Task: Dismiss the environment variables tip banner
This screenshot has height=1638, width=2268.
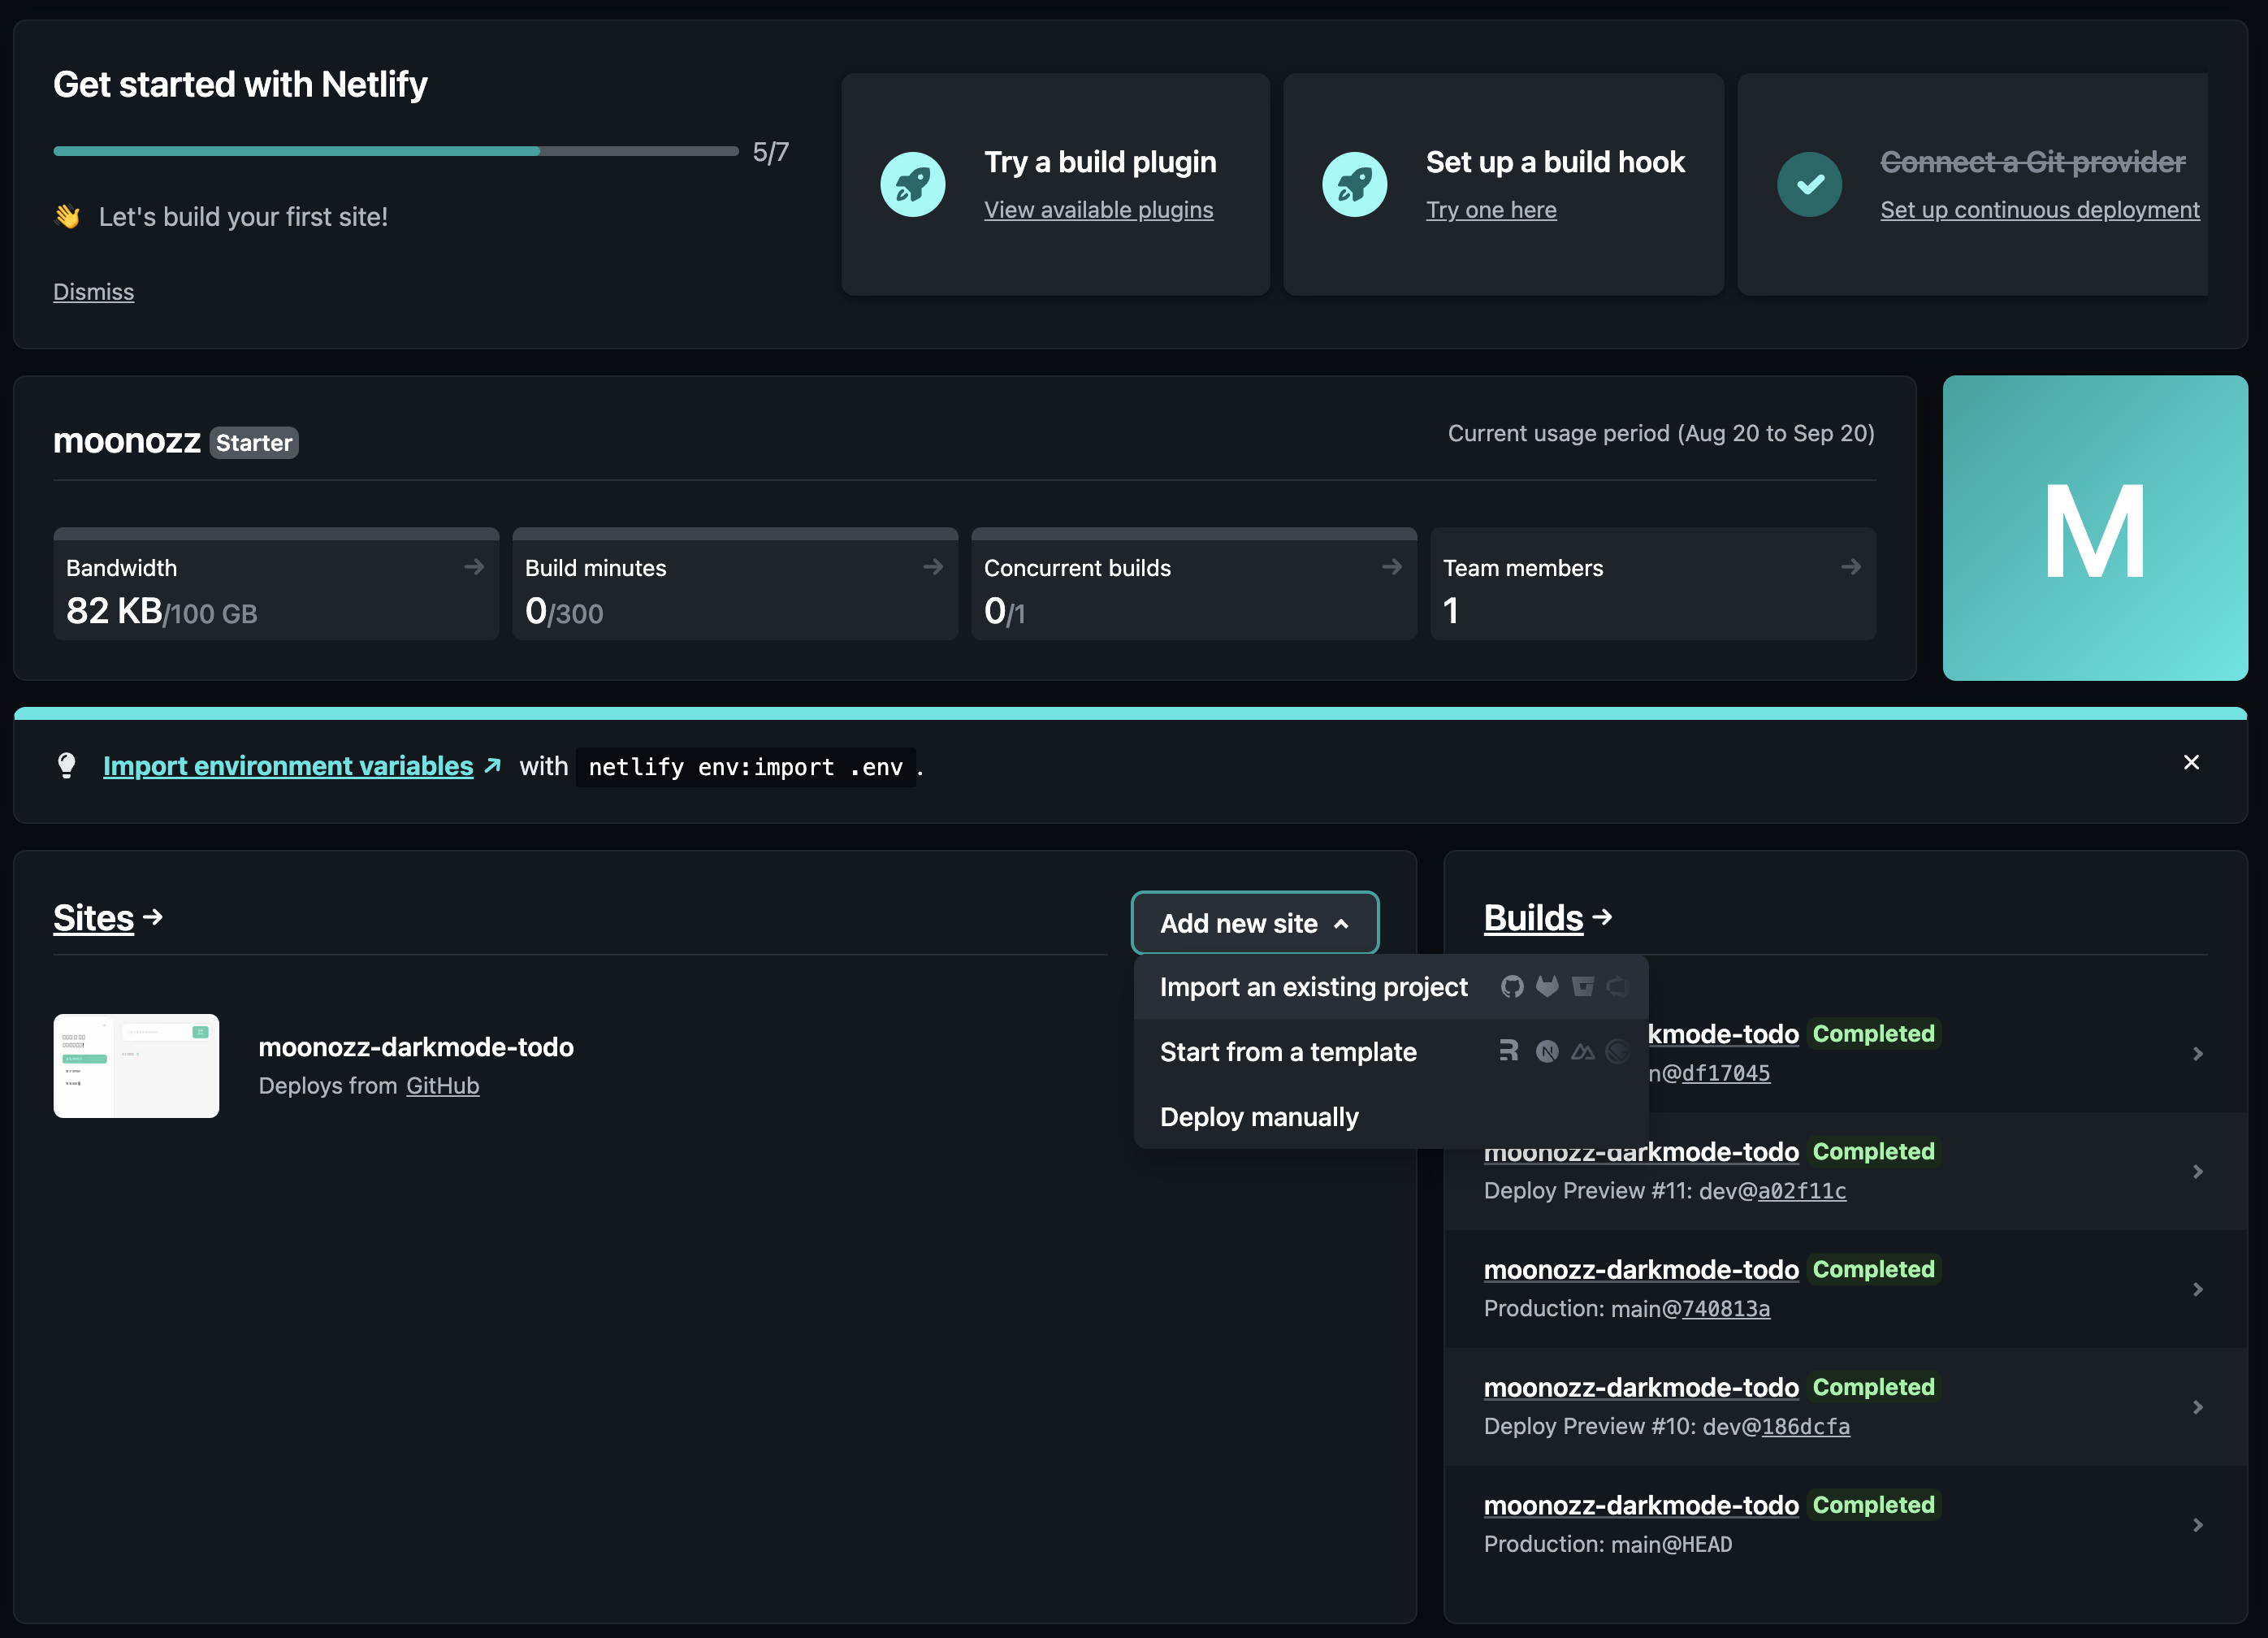Action: pyautogui.click(x=2191, y=762)
